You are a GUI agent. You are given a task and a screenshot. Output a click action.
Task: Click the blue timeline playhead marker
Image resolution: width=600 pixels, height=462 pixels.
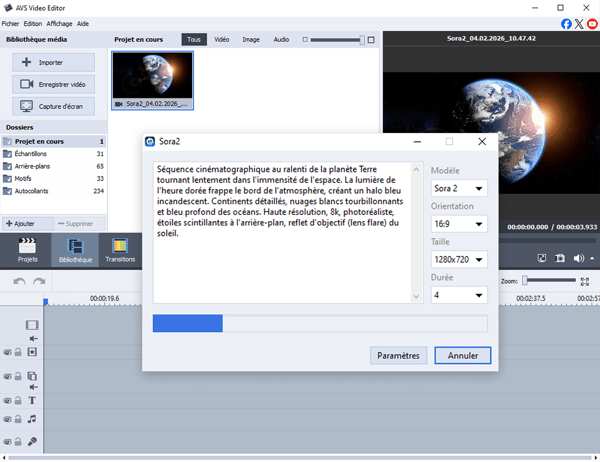coord(46,302)
